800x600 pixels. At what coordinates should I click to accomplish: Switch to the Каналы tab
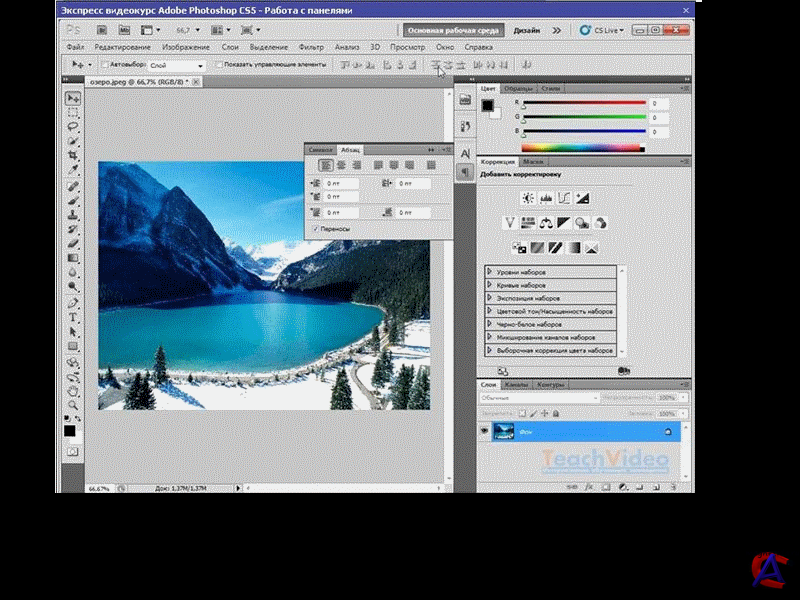point(517,384)
